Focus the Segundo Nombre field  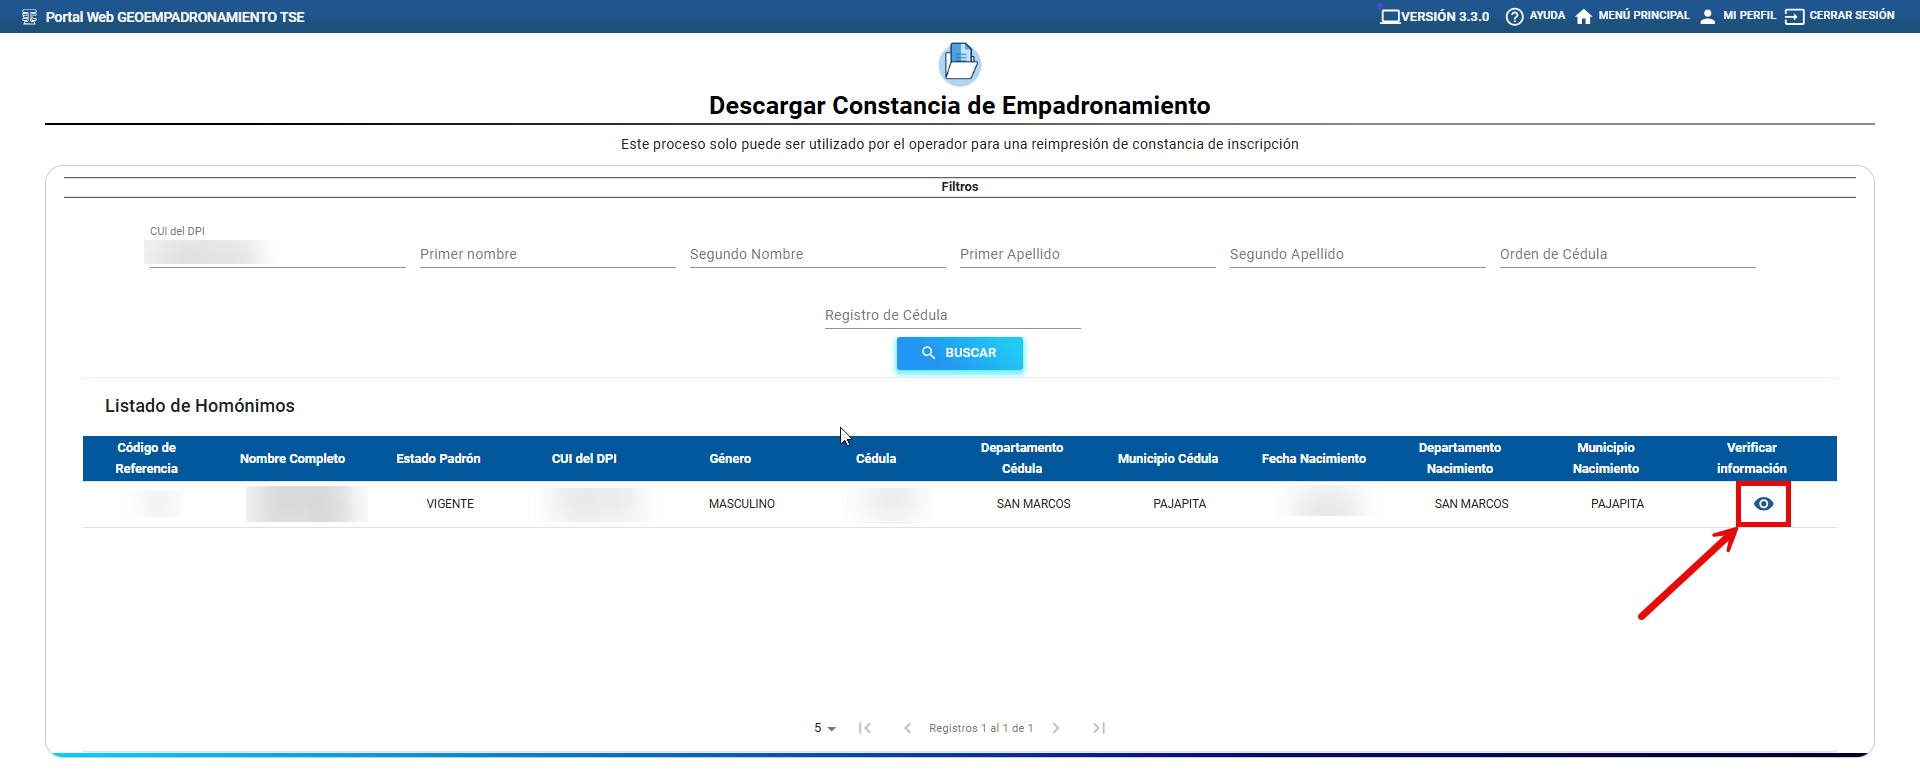817,254
